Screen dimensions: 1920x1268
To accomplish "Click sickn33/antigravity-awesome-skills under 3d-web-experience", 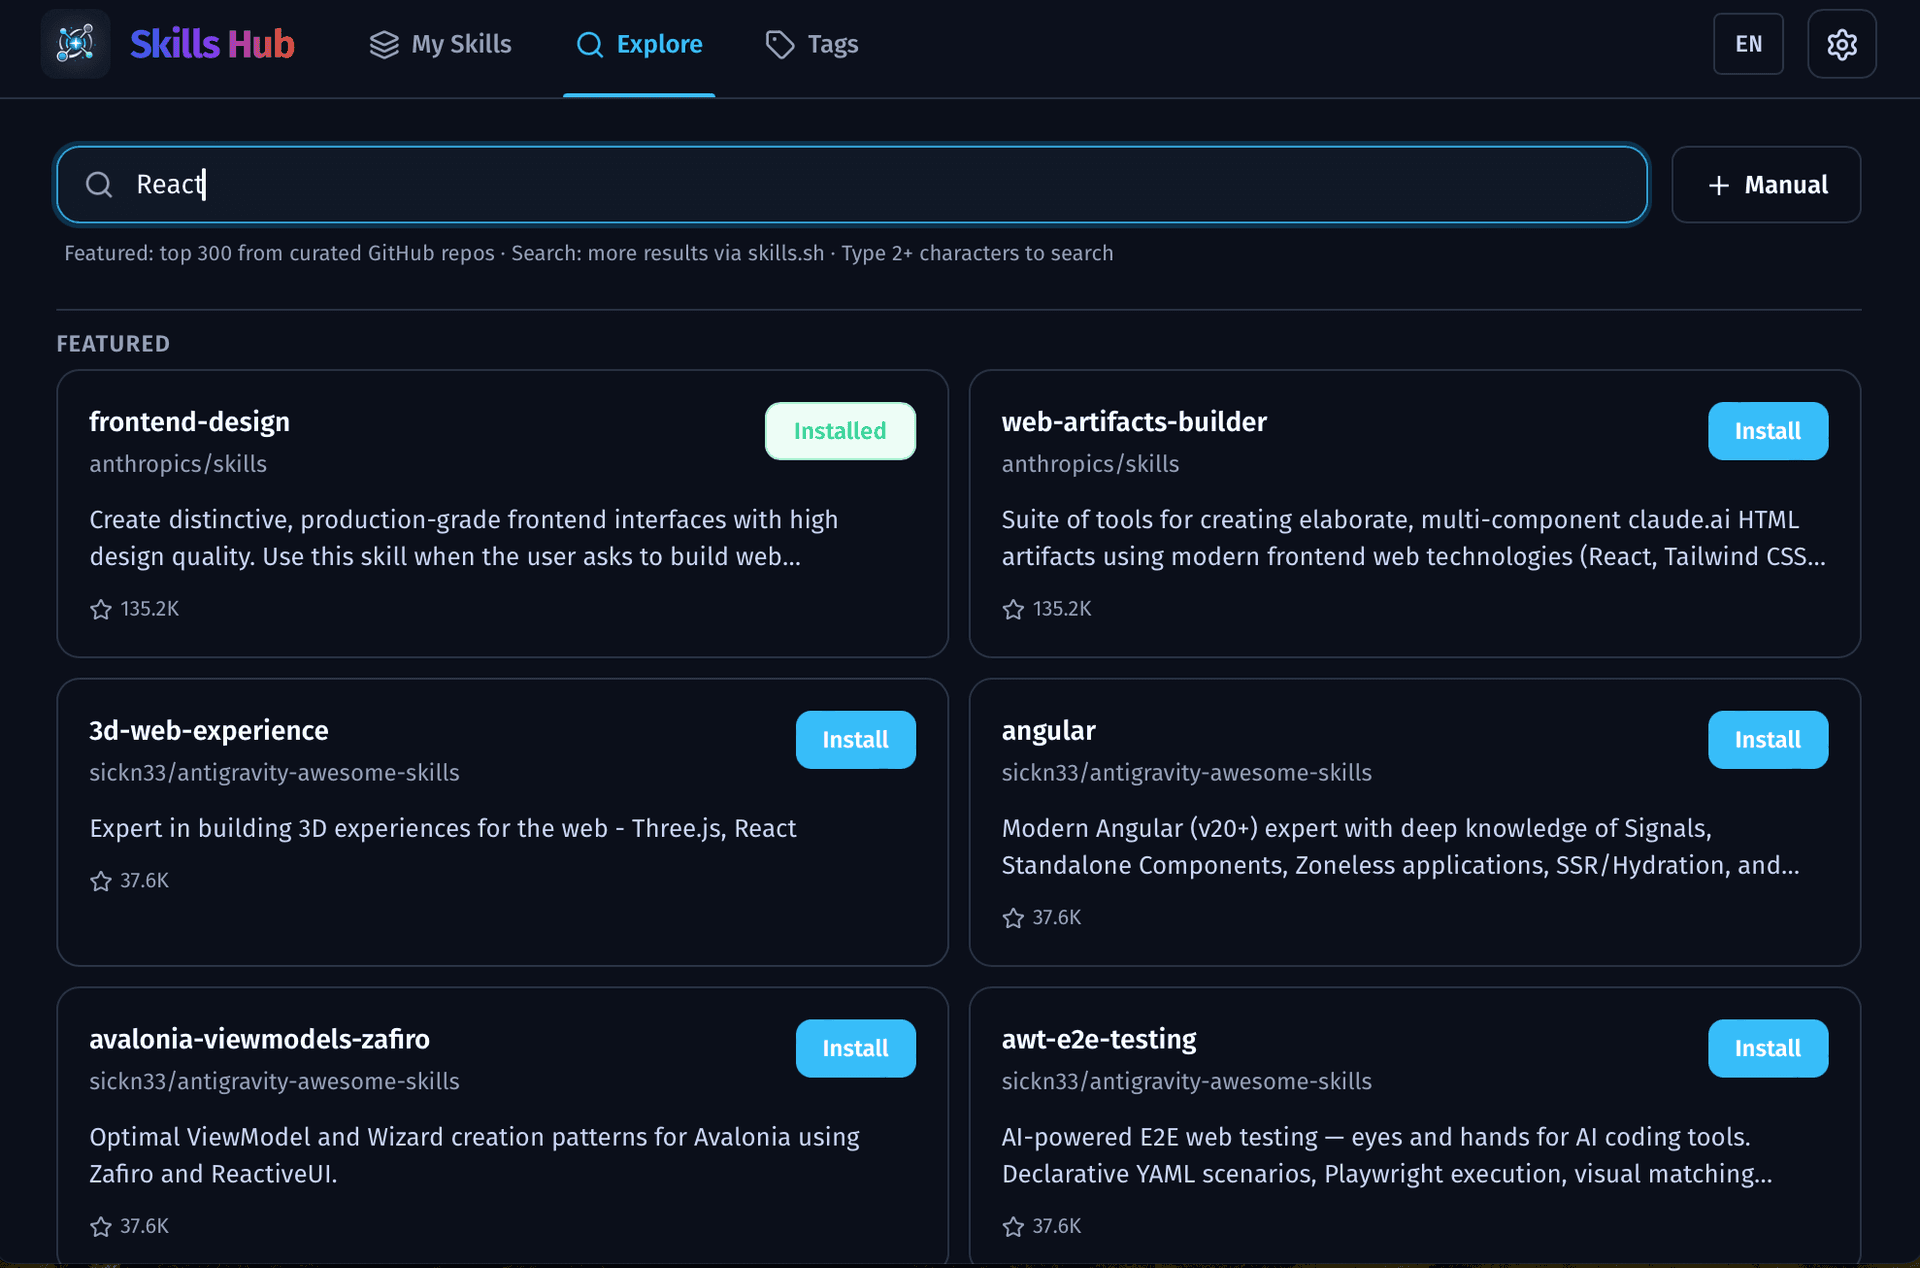I will 274,773.
